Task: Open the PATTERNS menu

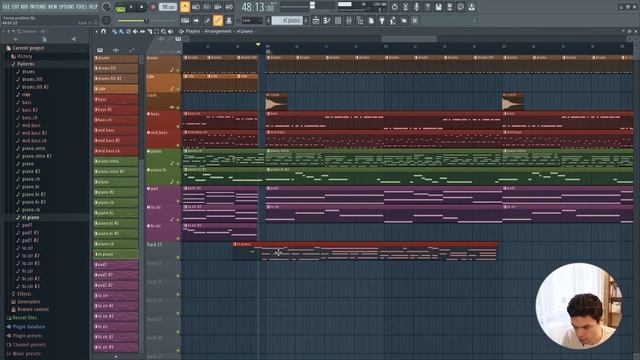Action: pyautogui.click(x=38, y=7)
